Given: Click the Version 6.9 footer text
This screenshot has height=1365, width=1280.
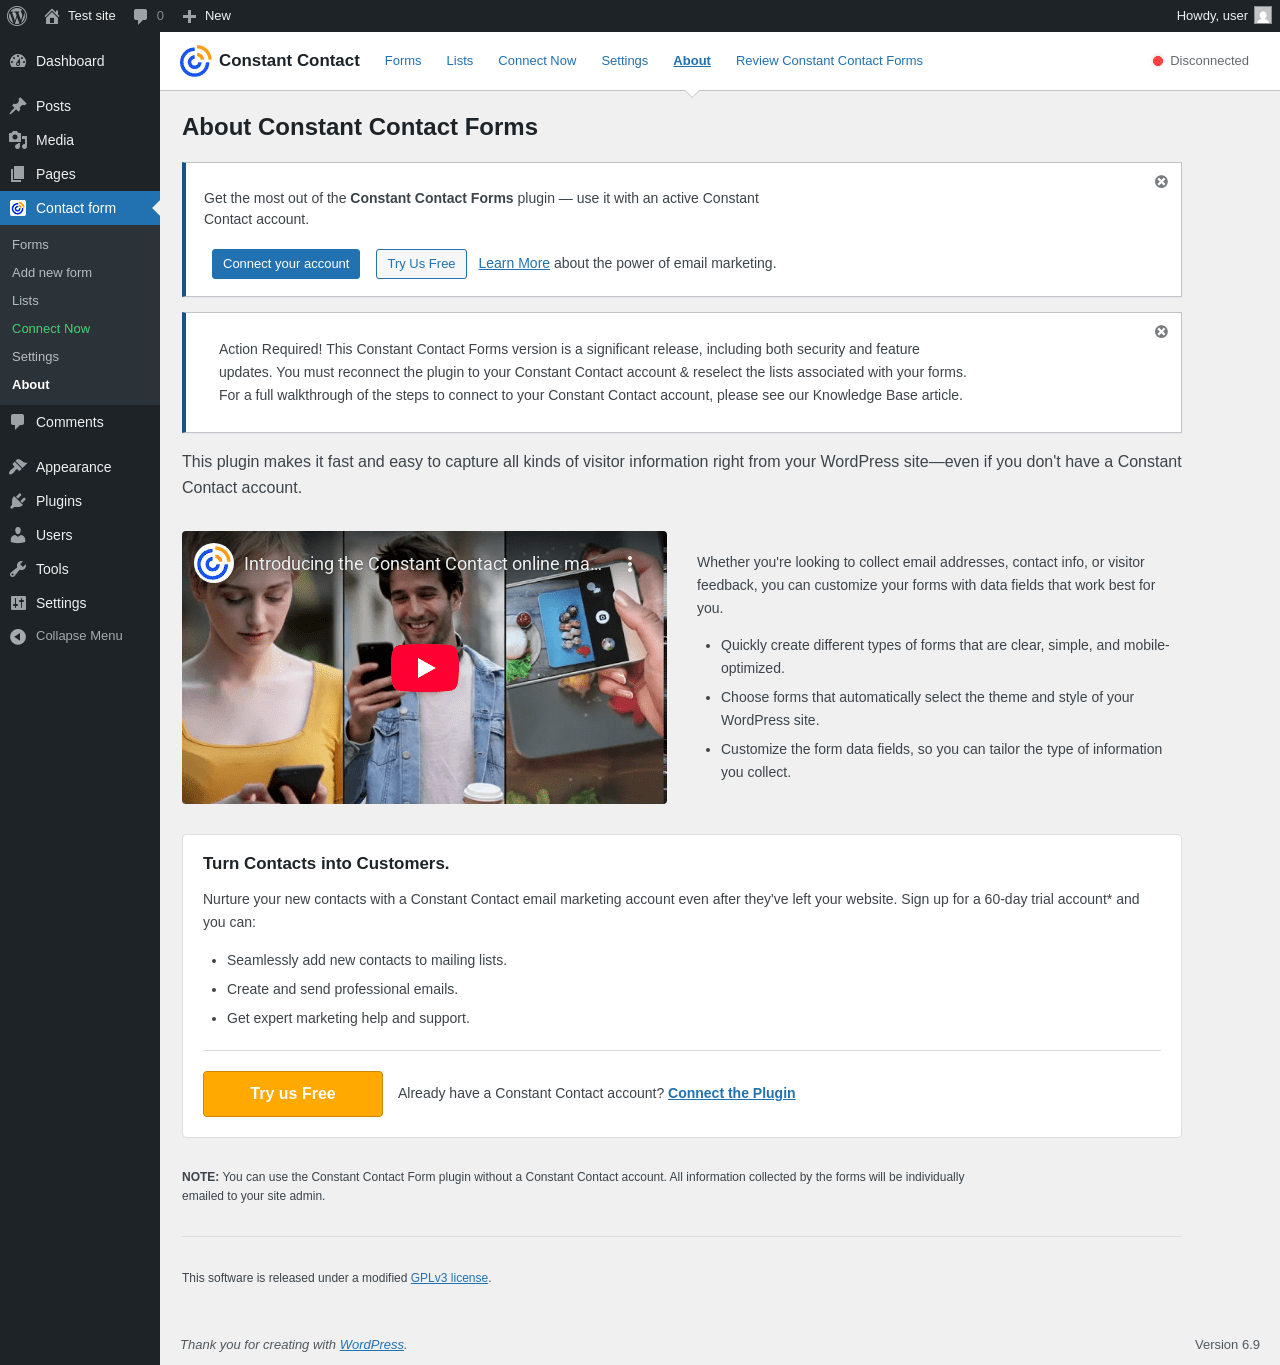Looking at the screenshot, I should coord(1227,1345).
